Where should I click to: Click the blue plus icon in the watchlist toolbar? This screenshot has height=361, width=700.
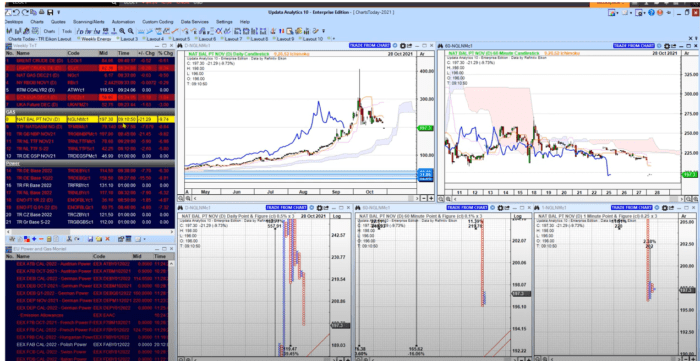[x=34, y=239]
